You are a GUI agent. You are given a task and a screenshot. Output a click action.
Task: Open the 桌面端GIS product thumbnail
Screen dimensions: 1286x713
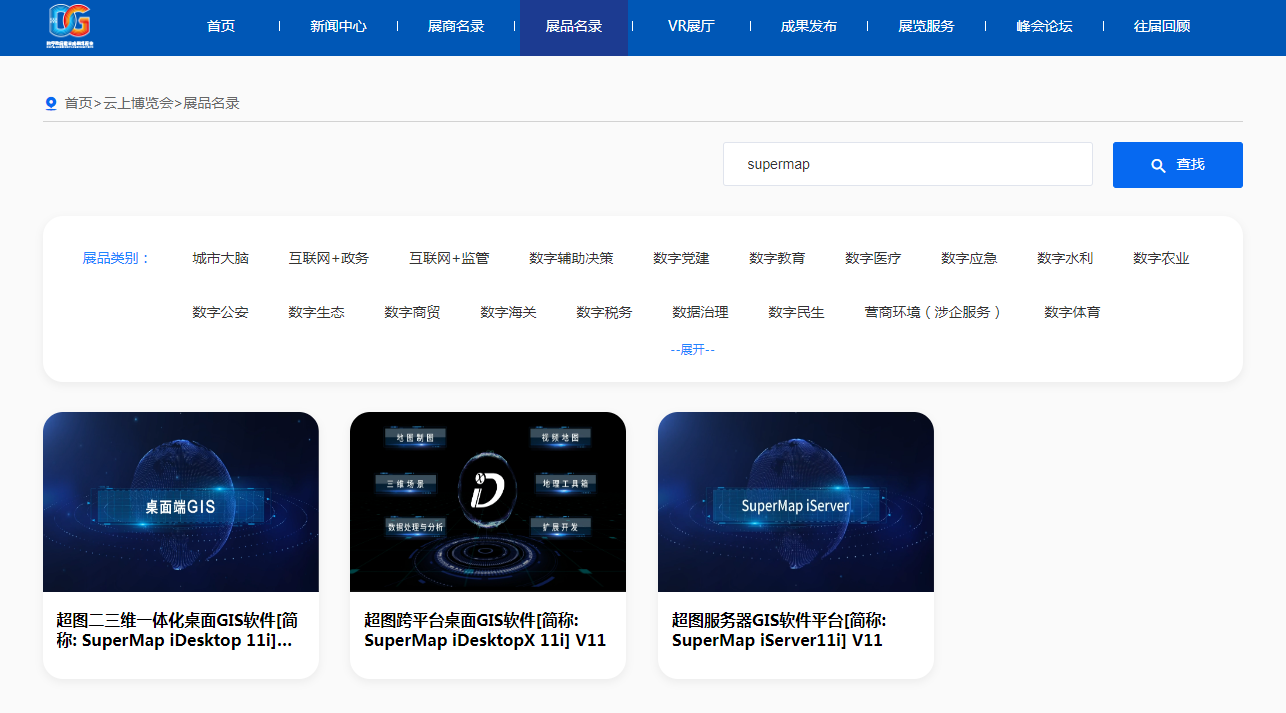point(181,502)
